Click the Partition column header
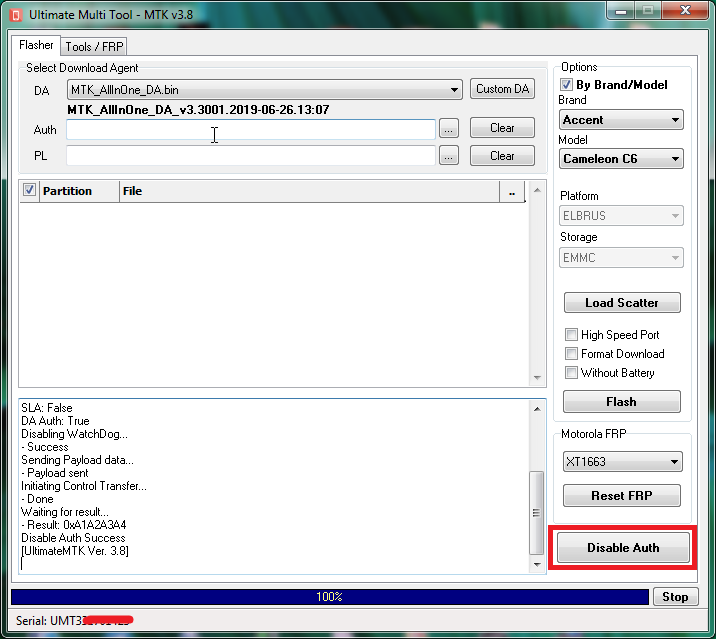Viewport: 716px width, 639px height. click(79, 191)
